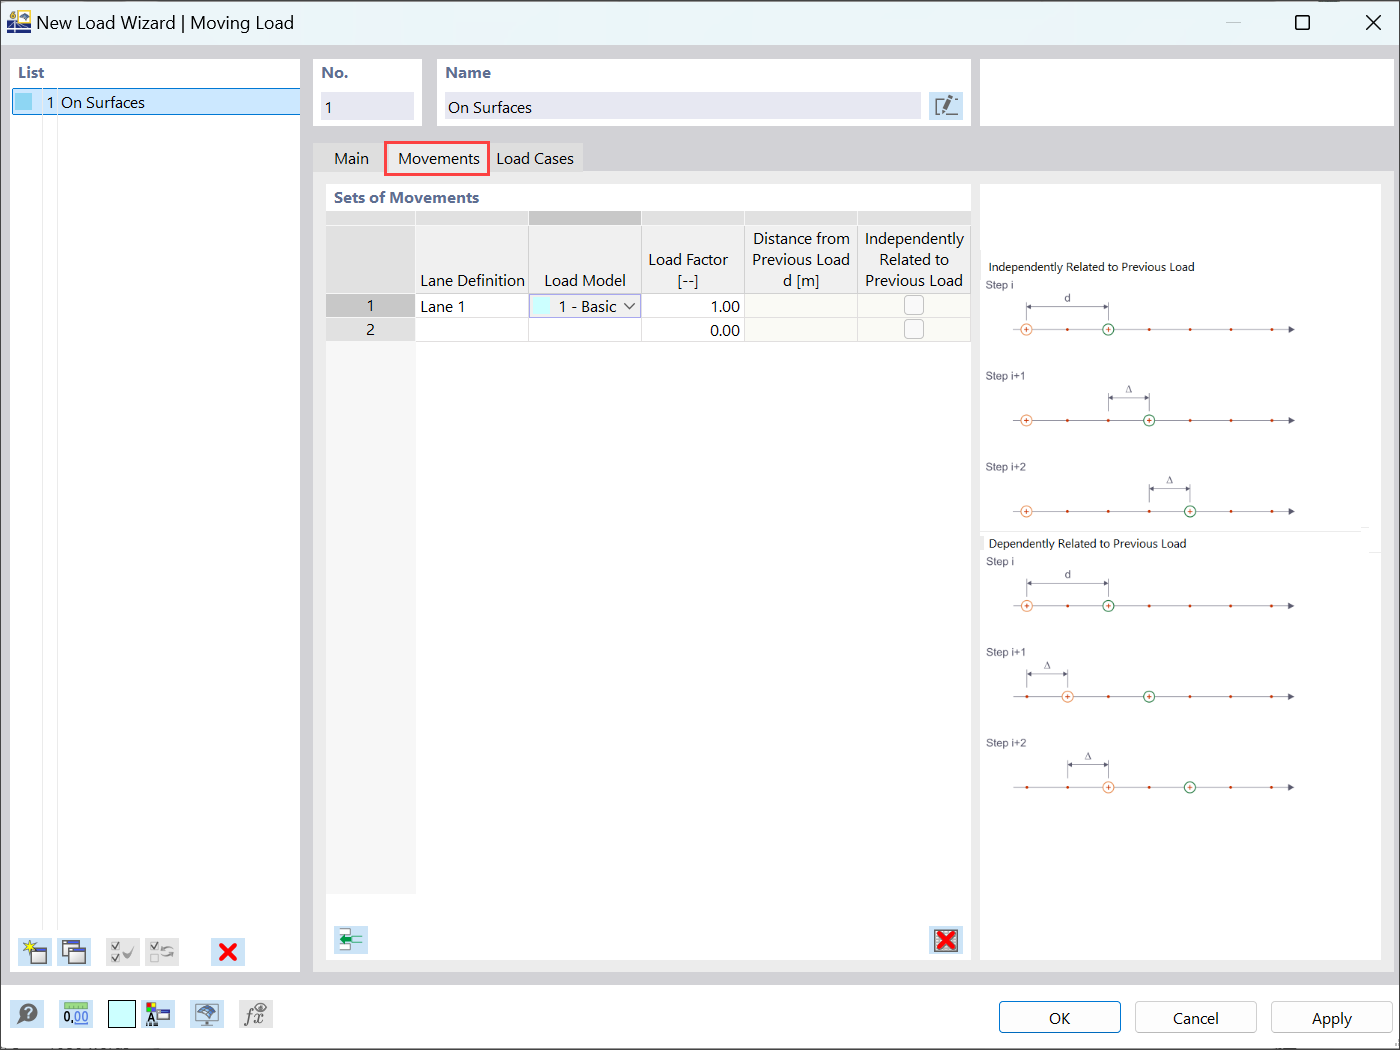The image size is (1400, 1050).
Task: Click the copy item icon in List panel
Action: coord(74,952)
